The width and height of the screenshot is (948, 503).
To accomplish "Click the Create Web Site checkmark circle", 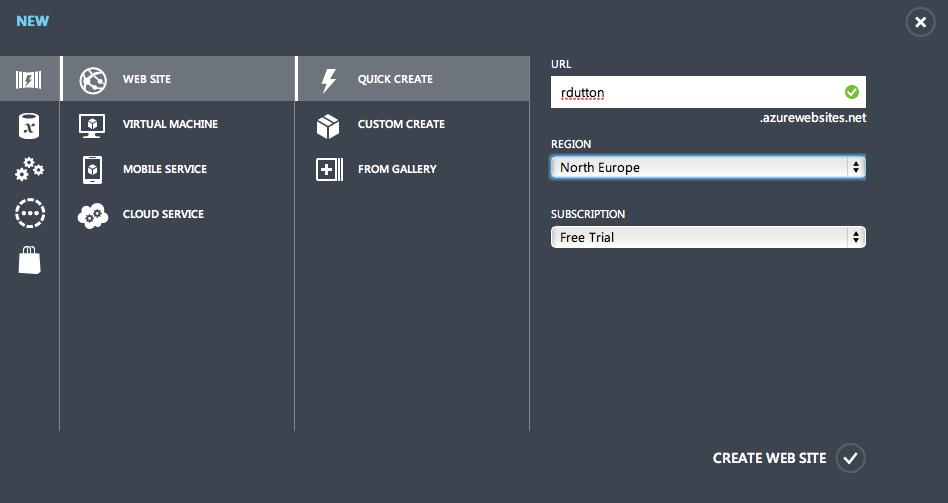I will click(x=851, y=458).
